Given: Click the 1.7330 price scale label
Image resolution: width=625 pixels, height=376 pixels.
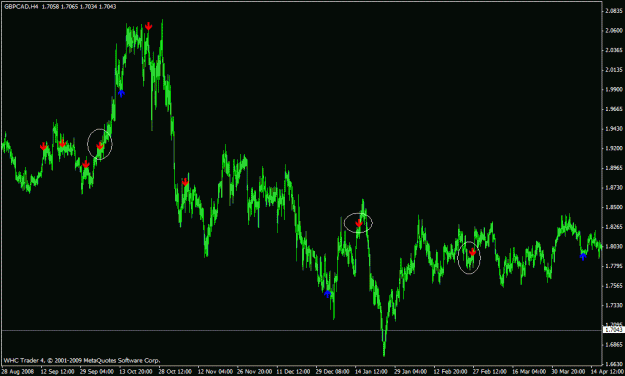Looking at the screenshot, I should 614,305.
